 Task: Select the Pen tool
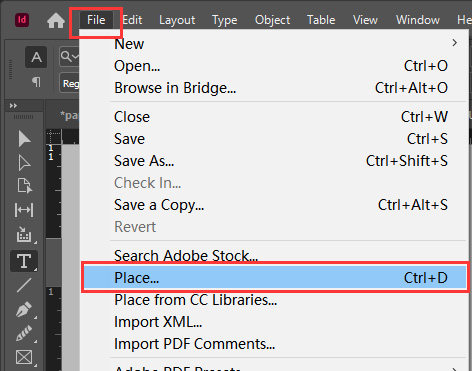coord(24,310)
